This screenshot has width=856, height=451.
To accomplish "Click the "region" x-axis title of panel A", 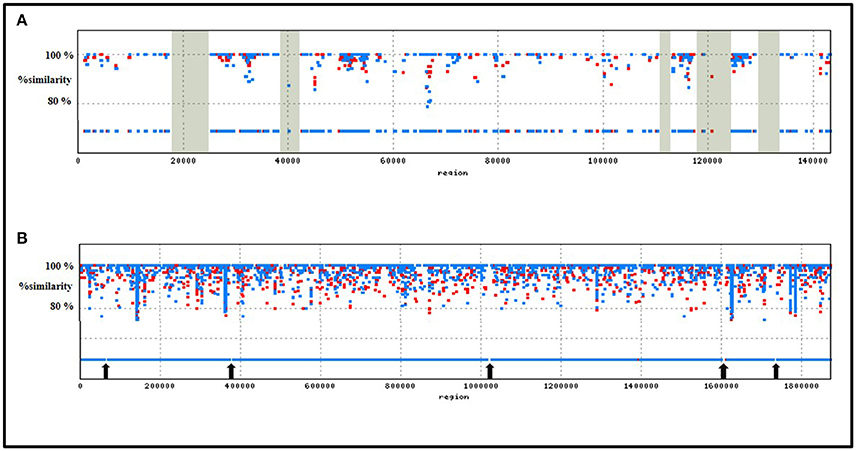I will coord(453,173).
